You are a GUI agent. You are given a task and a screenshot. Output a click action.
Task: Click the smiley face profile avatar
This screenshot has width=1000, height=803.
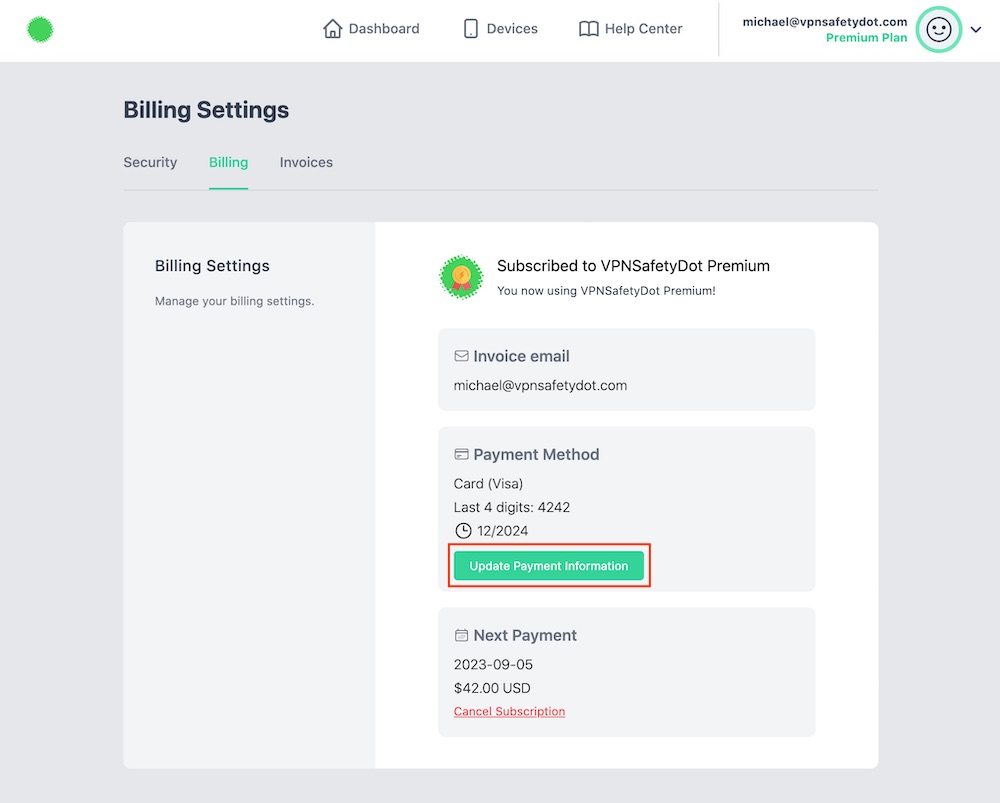939,29
